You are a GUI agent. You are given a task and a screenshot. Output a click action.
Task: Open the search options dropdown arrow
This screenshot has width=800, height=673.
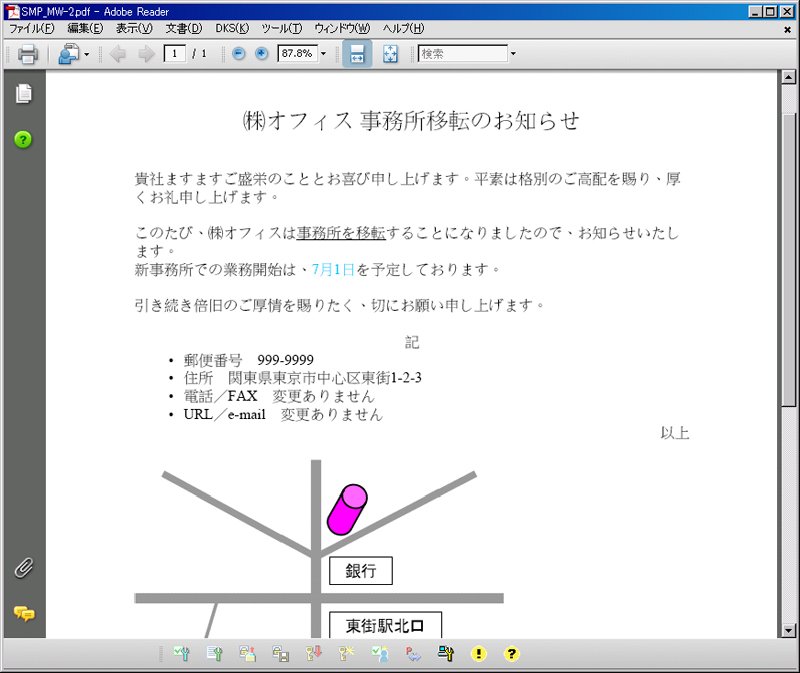(513, 54)
